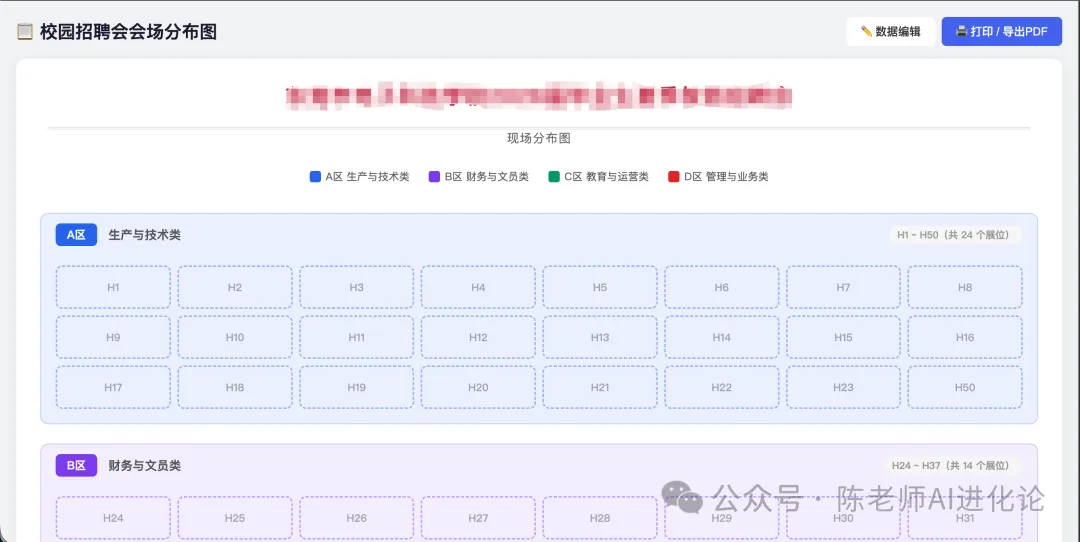This screenshot has width=1080, height=542.
Task: Open booth H24 in B区
Action: pyautogui.click(x=113, y=518)
